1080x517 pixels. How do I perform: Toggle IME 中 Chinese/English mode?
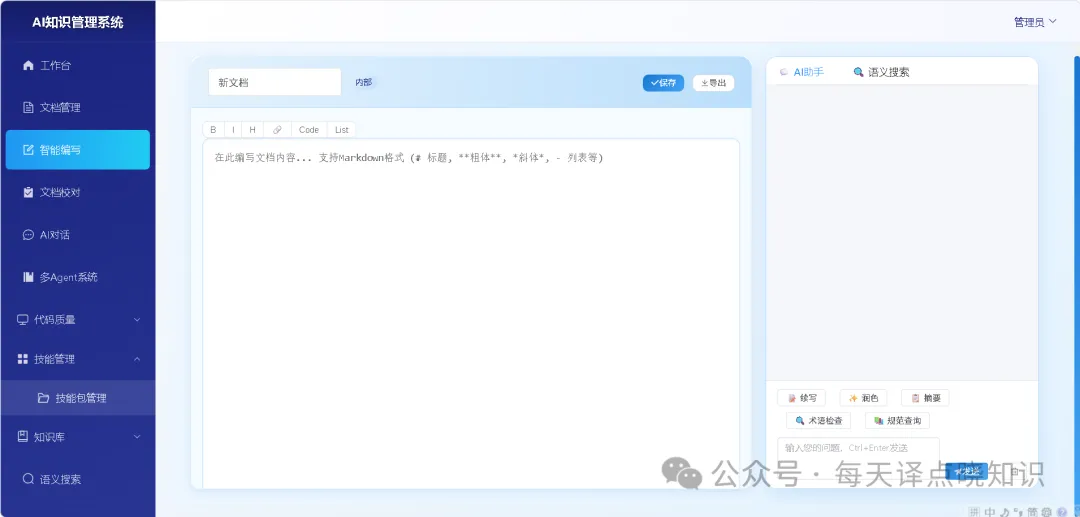click(x=990, y=511)
